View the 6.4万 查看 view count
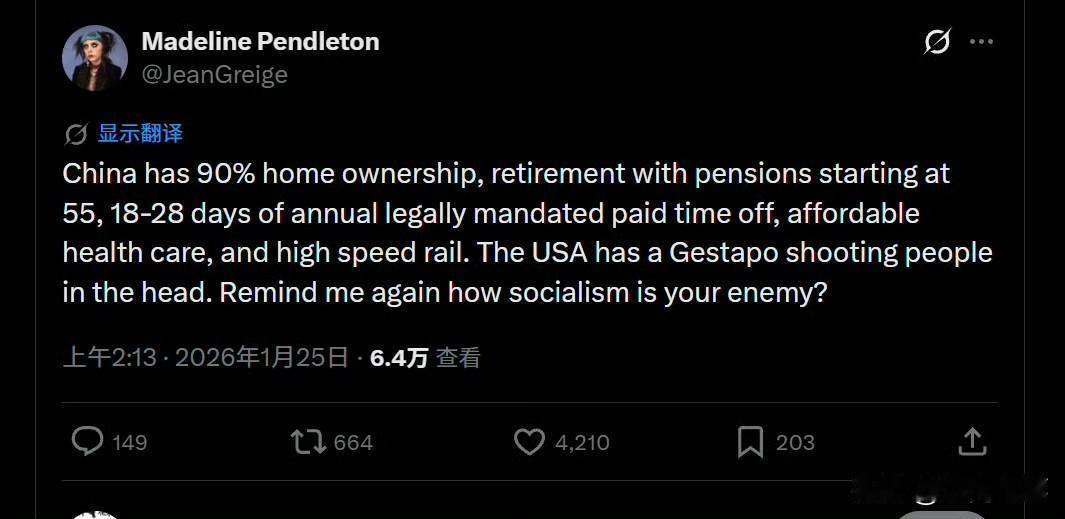The height and width of the screenshot is (519, 1065). (425, 358)
